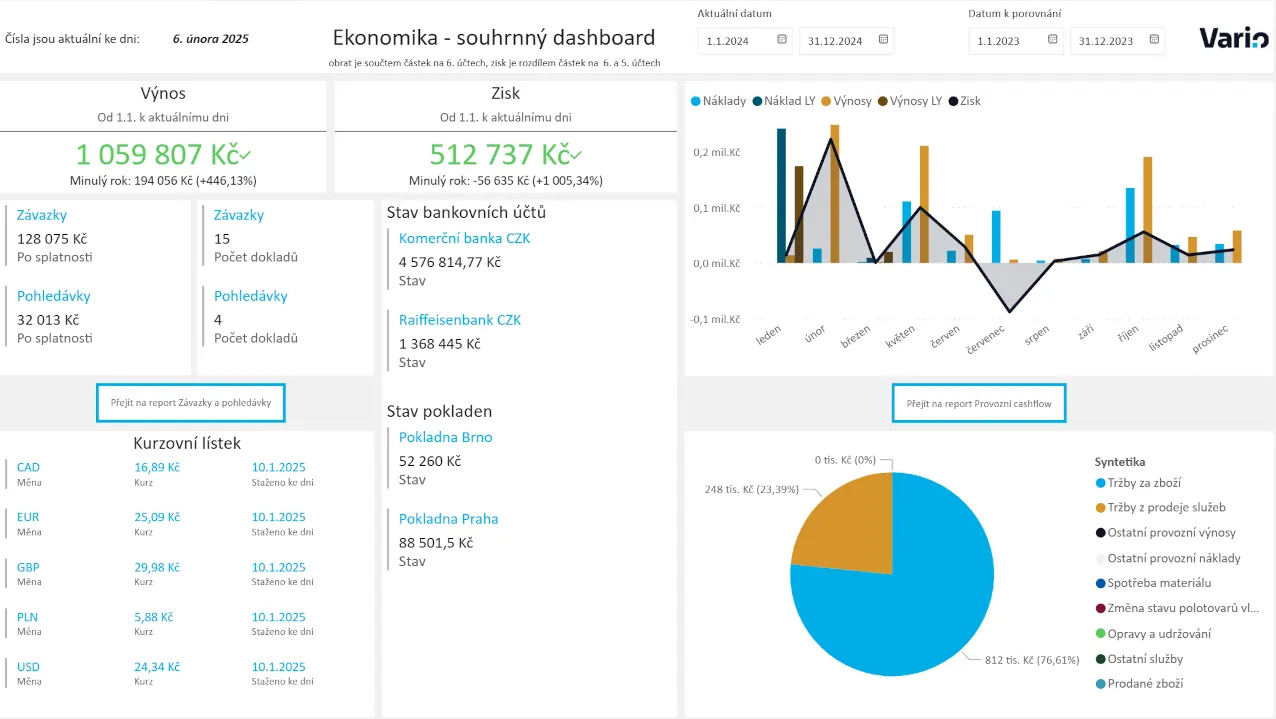Click the green checkmark beside Výnos value
The width and height of the screenshot is (1276, 719).
pos(245,155)
